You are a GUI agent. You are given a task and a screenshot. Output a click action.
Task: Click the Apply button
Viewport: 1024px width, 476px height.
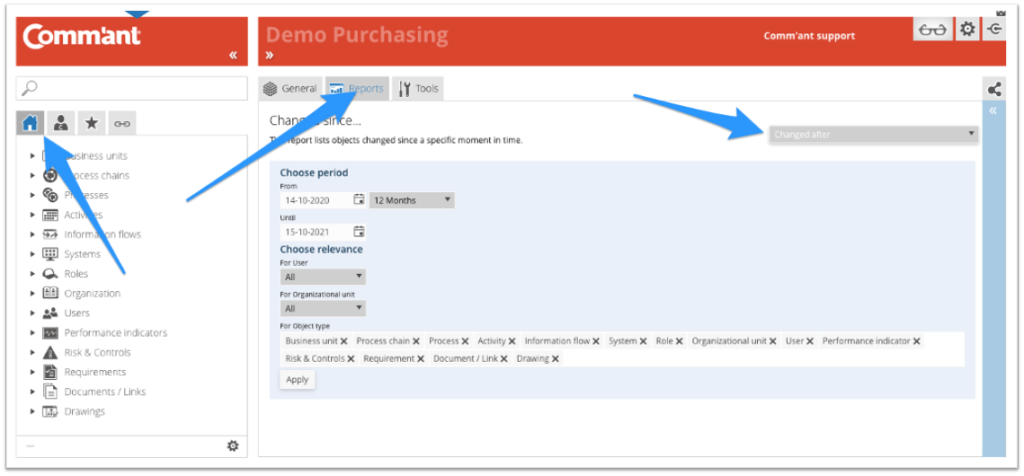[297, 380]
